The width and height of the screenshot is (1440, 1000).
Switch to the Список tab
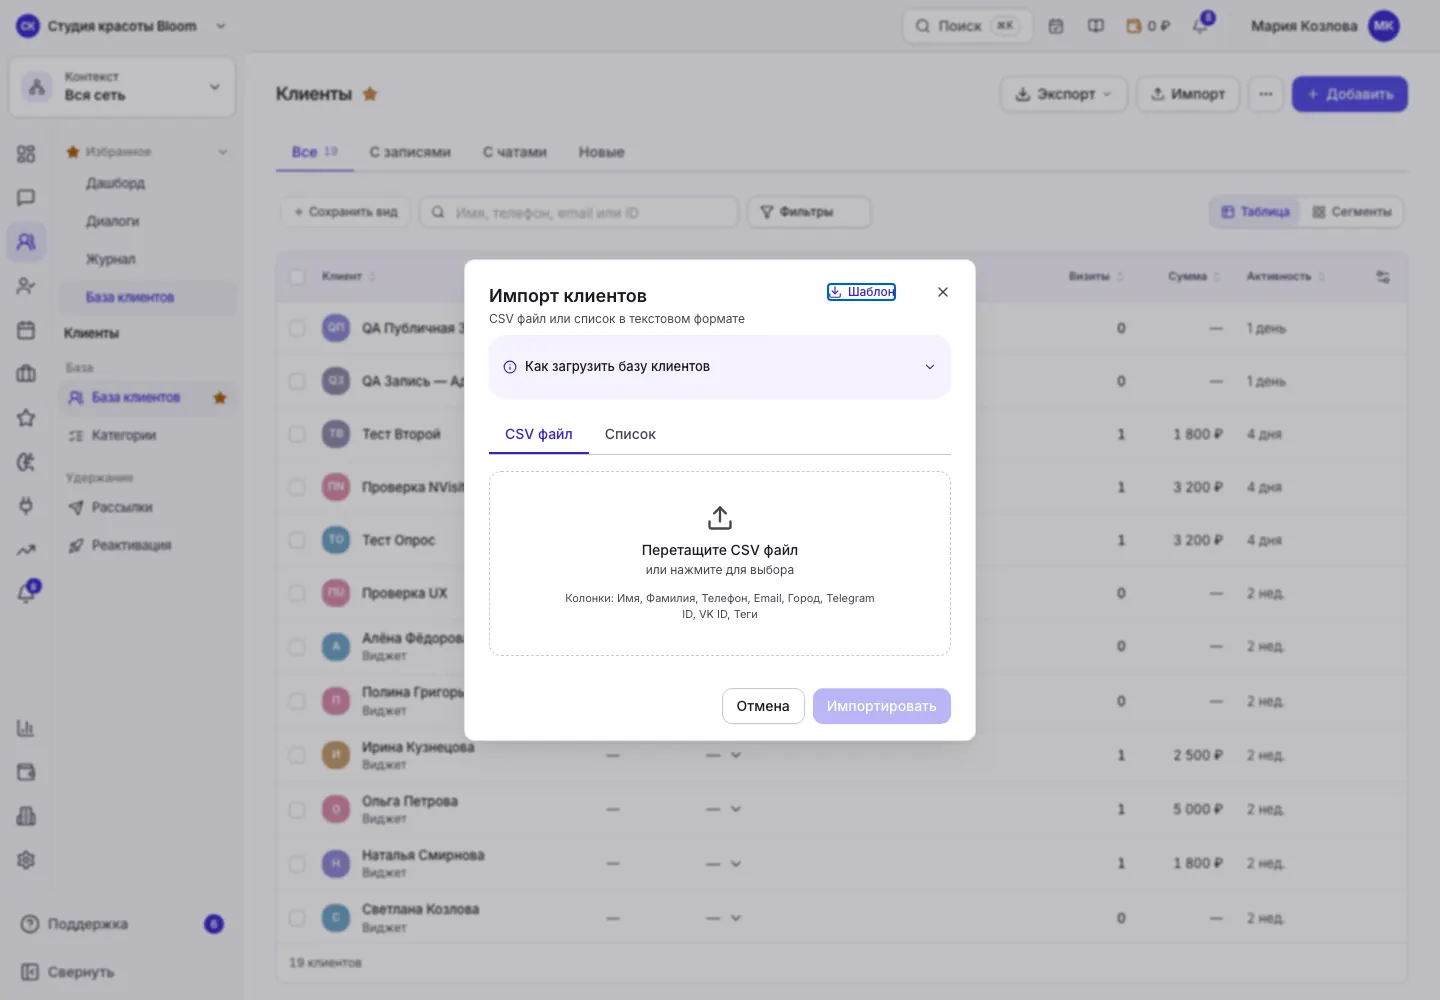pos(630,434)
